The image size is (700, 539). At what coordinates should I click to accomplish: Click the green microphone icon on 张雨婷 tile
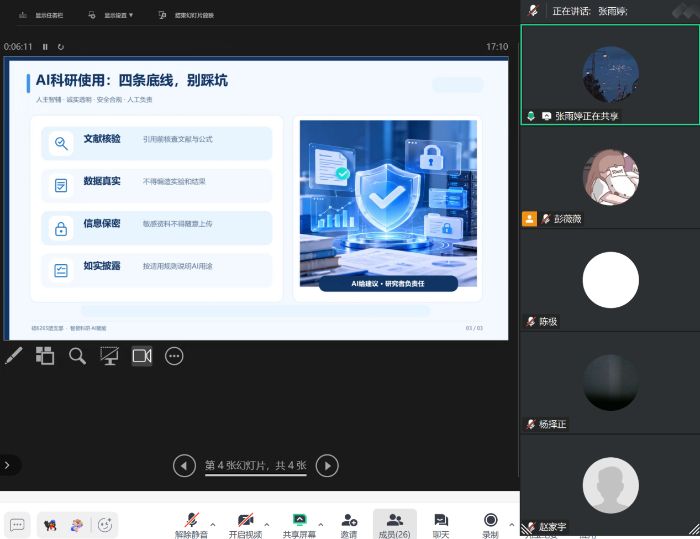point(531,116)
